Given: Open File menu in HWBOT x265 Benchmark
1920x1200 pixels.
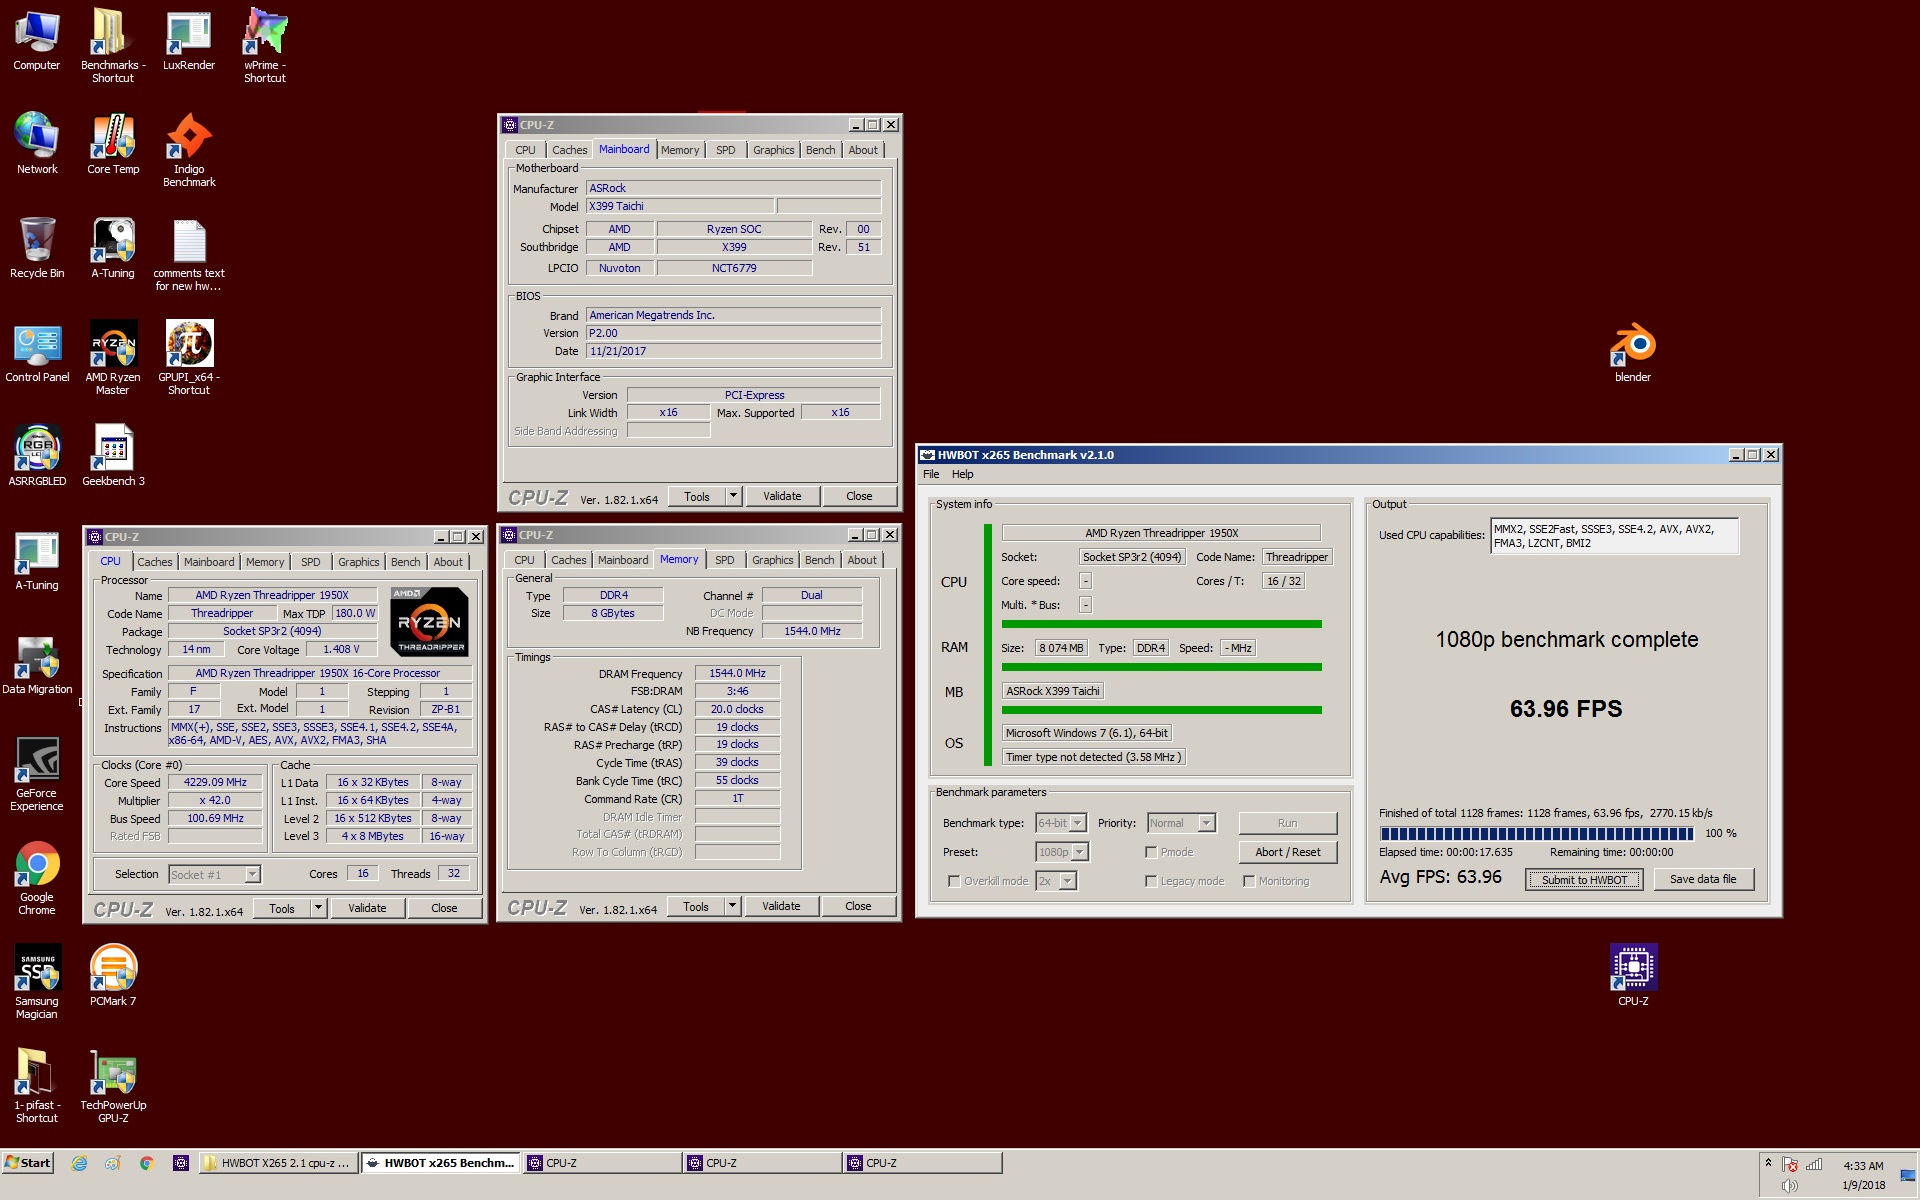Looking at the screenshot, I should point(931,474).
